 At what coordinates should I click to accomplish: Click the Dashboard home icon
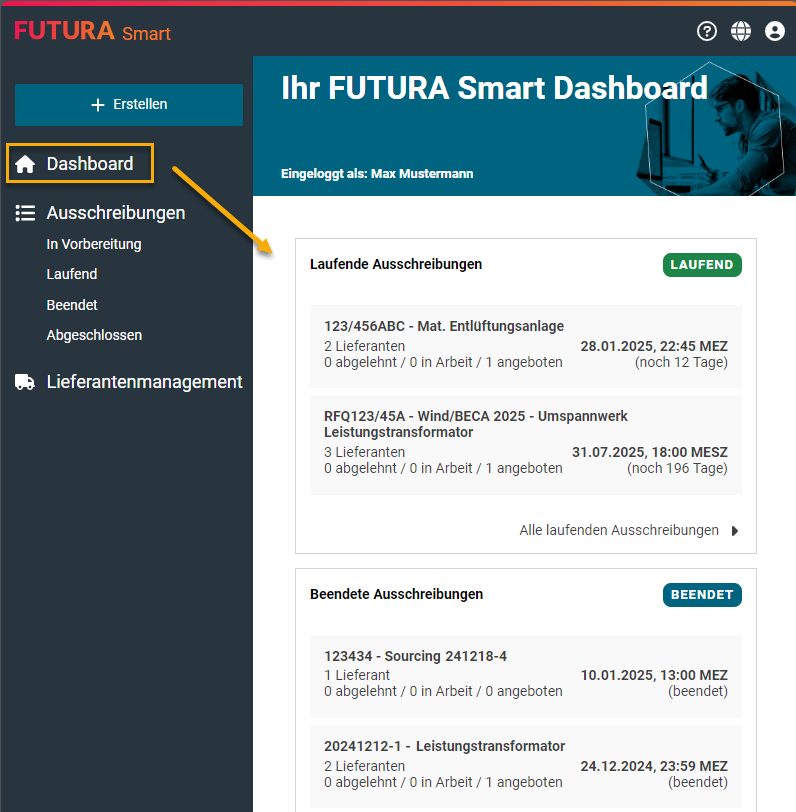pyautogui.click(x=25, y=164)
